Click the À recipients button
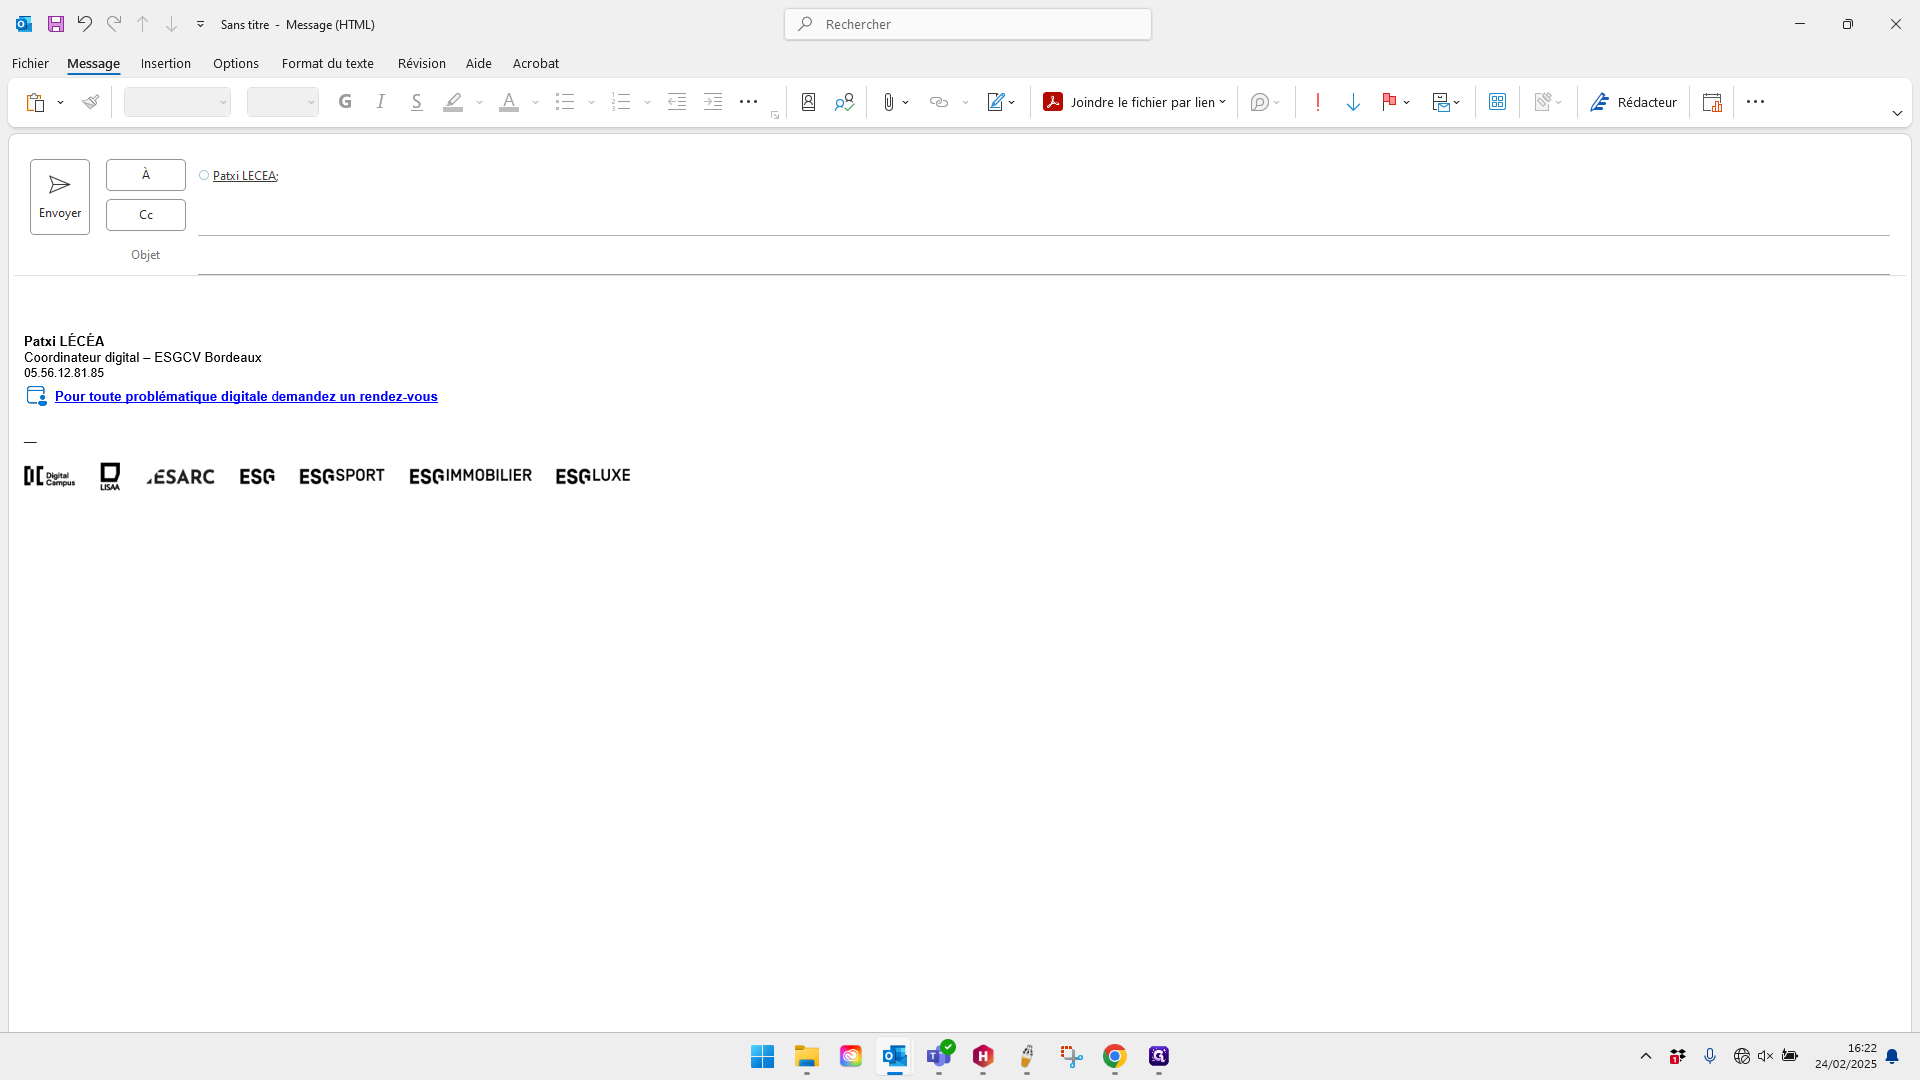The image size is (1920, 1080). point(146,175)
